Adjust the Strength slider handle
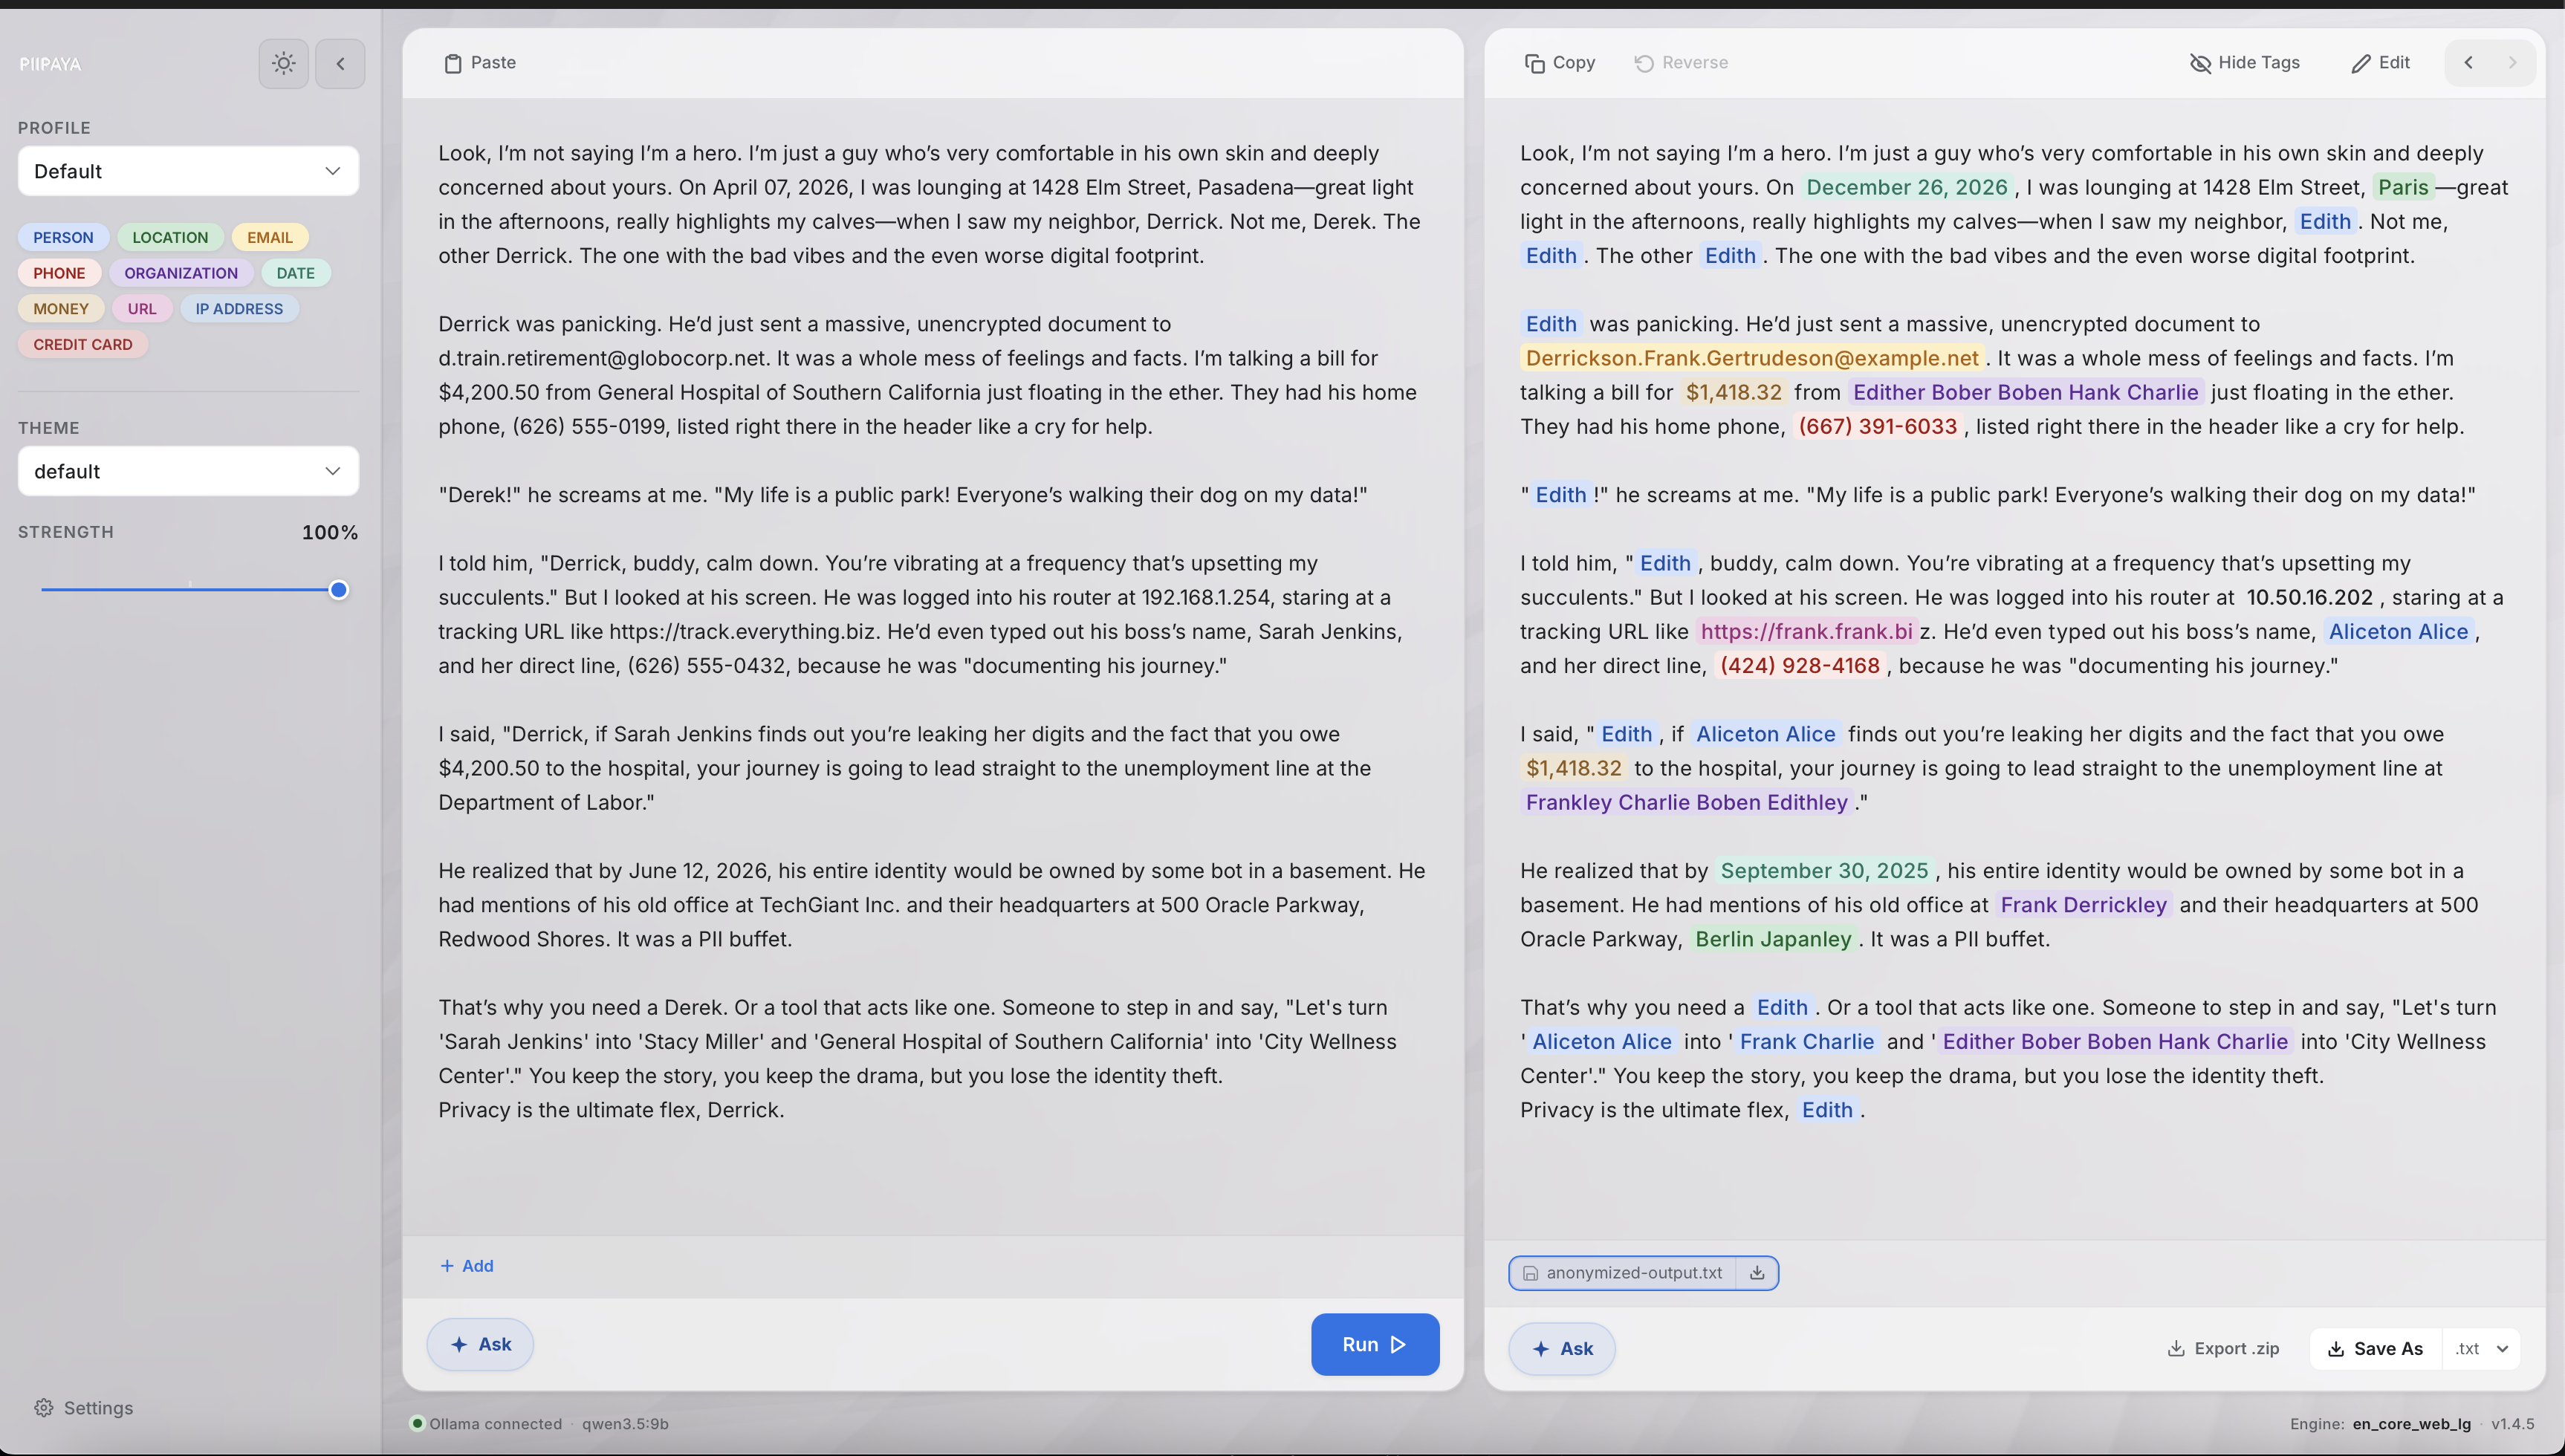This screenshot has width=2565, height=1456. tap(339, 590)
